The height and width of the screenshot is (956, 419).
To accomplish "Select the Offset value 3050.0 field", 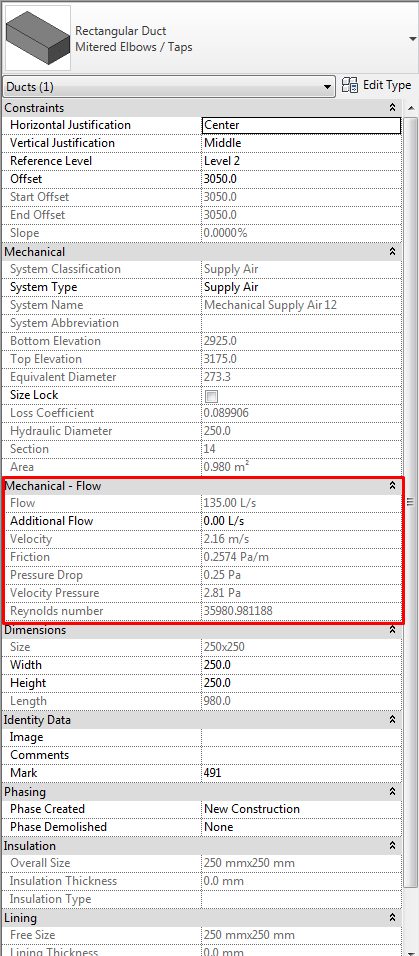I will coord(301,179).
